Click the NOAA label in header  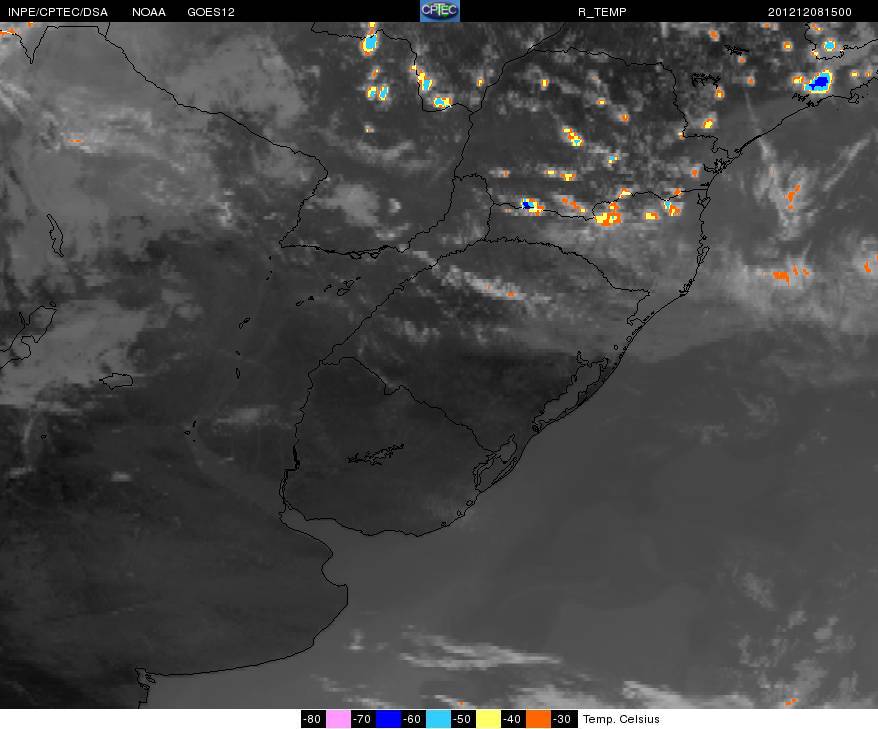[x=148, y=12]
